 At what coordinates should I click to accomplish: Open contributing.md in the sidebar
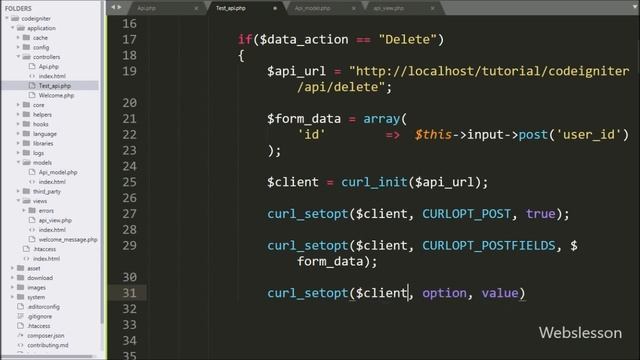pyautogui.click(x=48, y=345)
